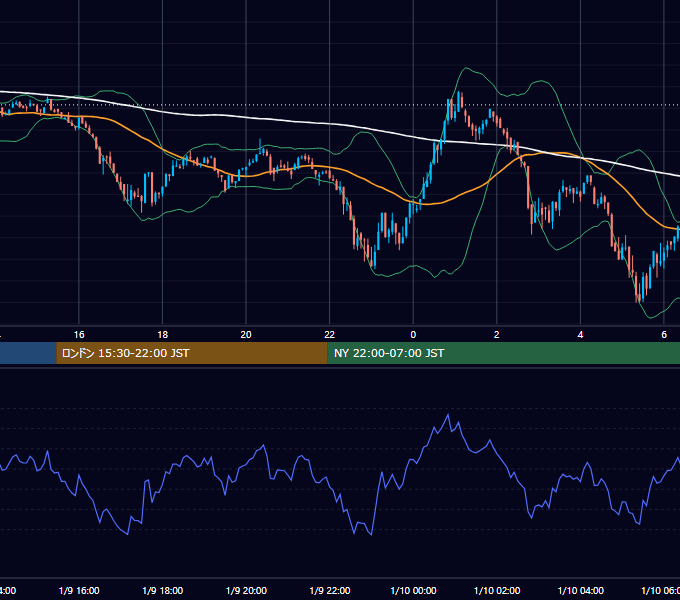Click the 1/9 20:00 label on oscillator axis
The width and height of the screenshot is (680, 600).
pos(246,590)
